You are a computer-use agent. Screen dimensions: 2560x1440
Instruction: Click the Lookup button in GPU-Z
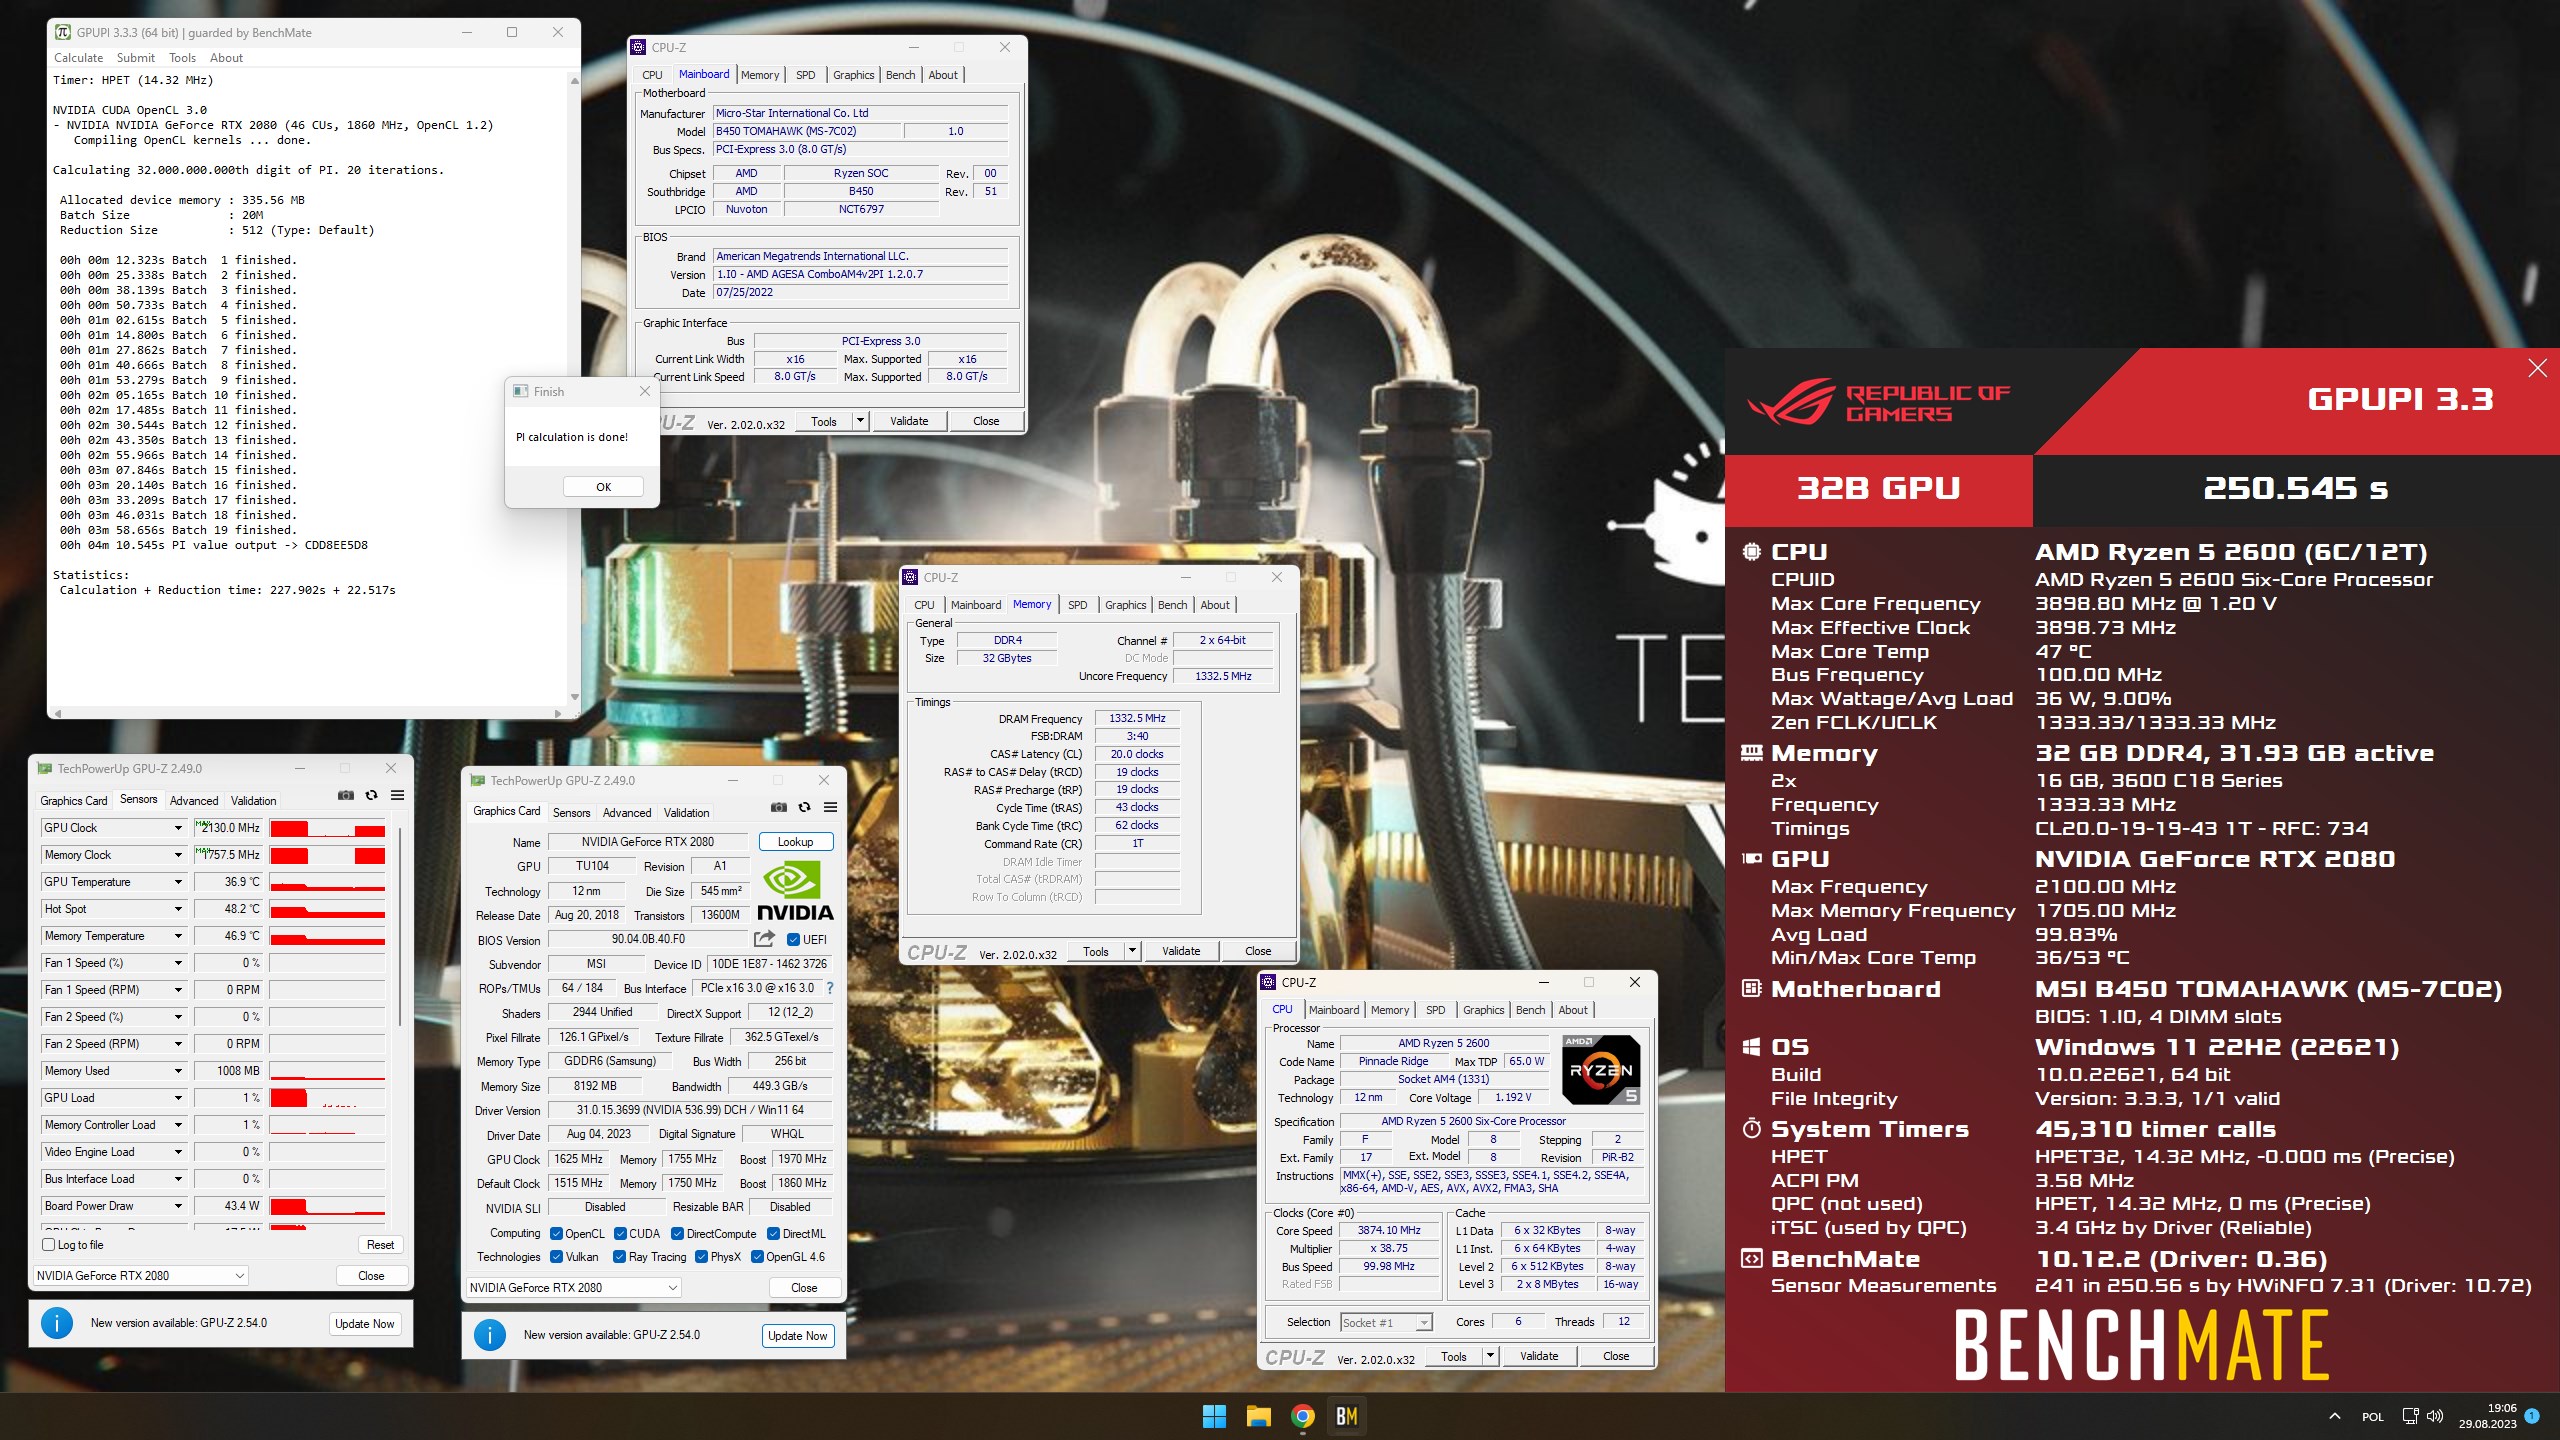795,842
